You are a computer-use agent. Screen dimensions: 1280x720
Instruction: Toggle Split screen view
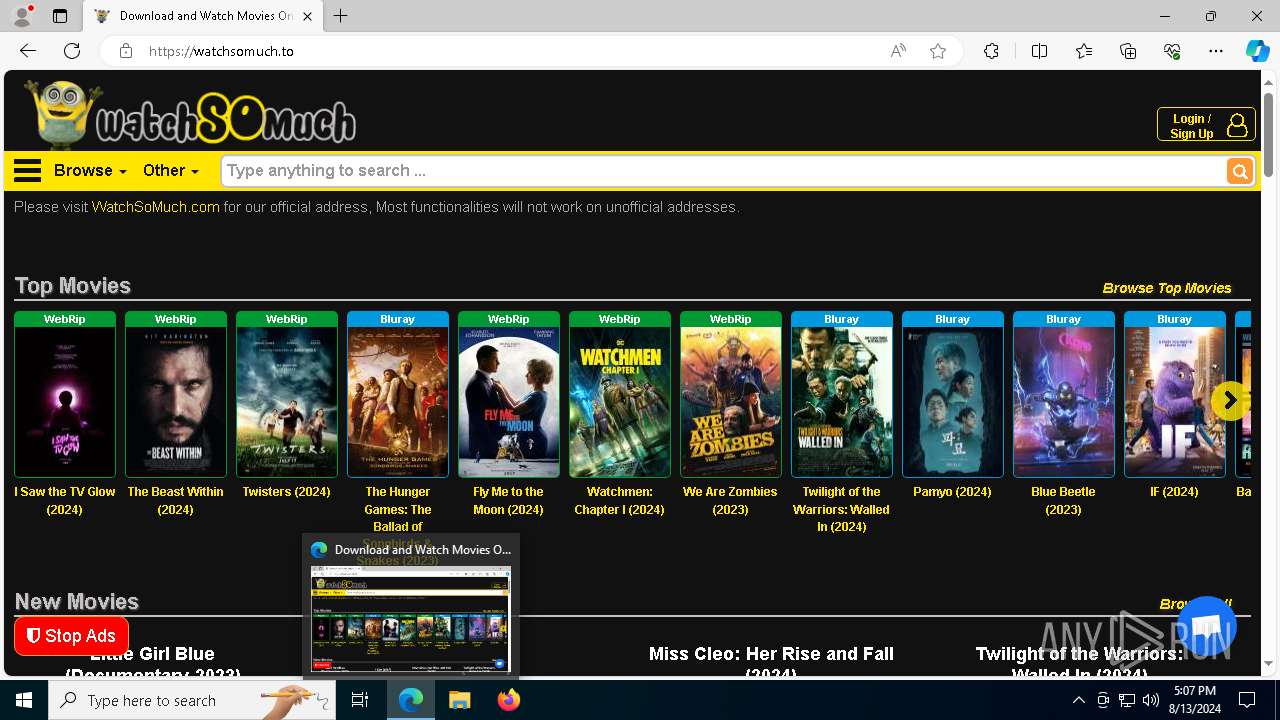(x=1039, y=51)
